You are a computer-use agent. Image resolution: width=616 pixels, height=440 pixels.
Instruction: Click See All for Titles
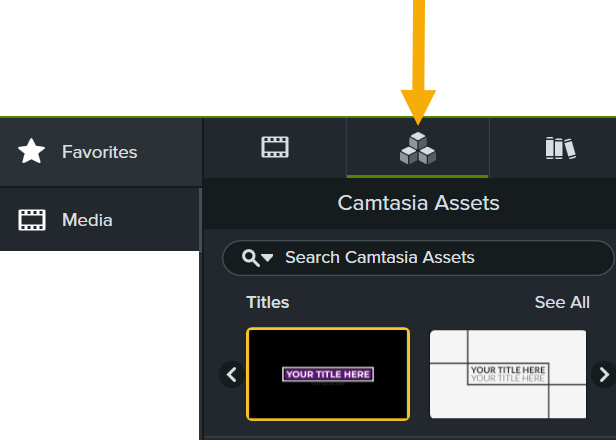click(x=562, y=302)
